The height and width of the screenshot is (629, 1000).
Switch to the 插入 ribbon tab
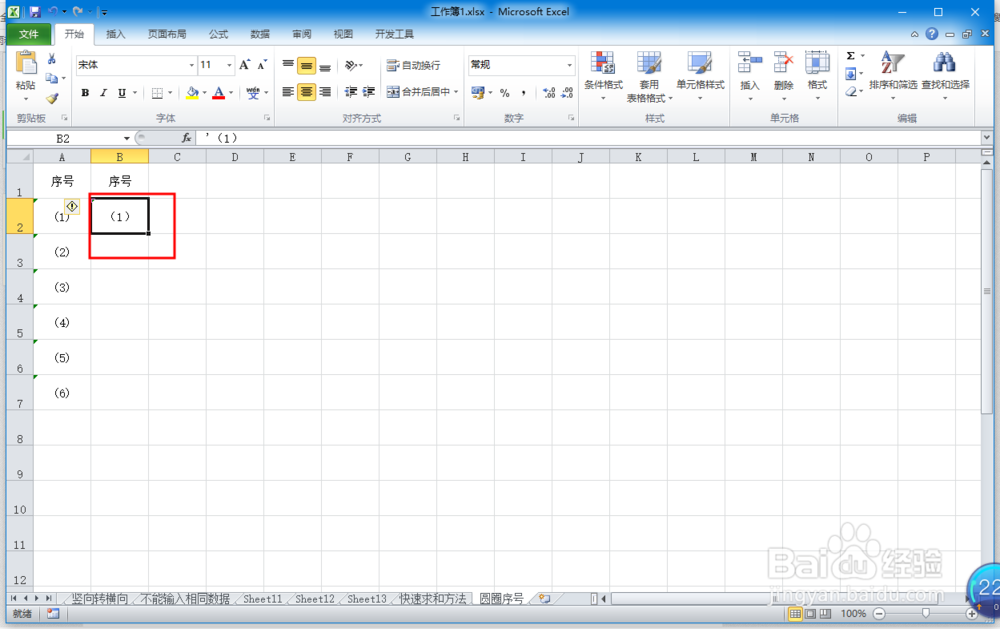click(115, 32)
